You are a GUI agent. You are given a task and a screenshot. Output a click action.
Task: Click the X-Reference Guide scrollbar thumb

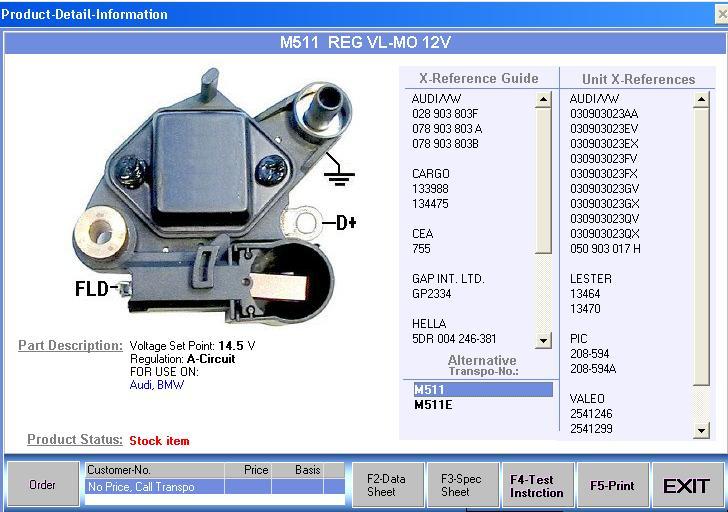click(x=543, y=181)
